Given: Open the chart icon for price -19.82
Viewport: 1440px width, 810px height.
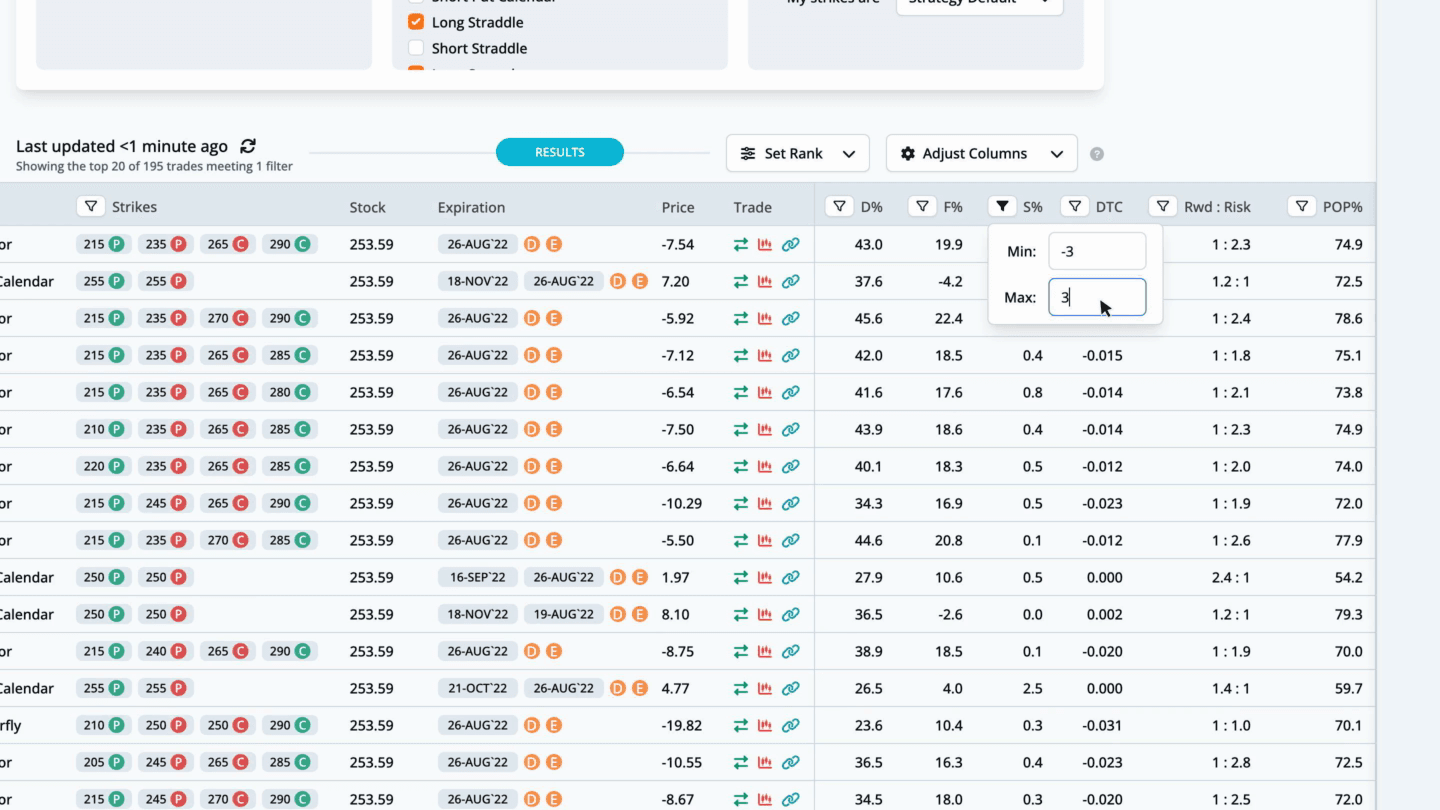Looking at the screenshot, I should [x=765, y=725].
